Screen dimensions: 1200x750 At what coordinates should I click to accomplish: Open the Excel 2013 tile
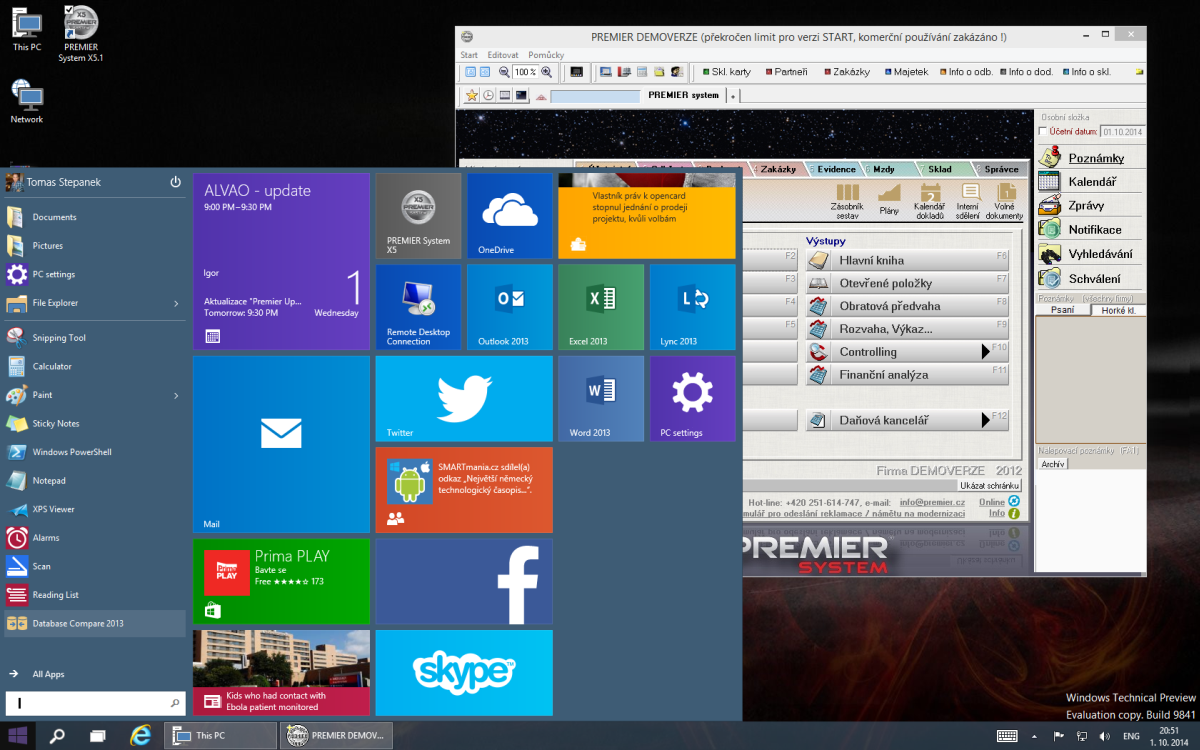pyautogui.click(x=601, y=307)
